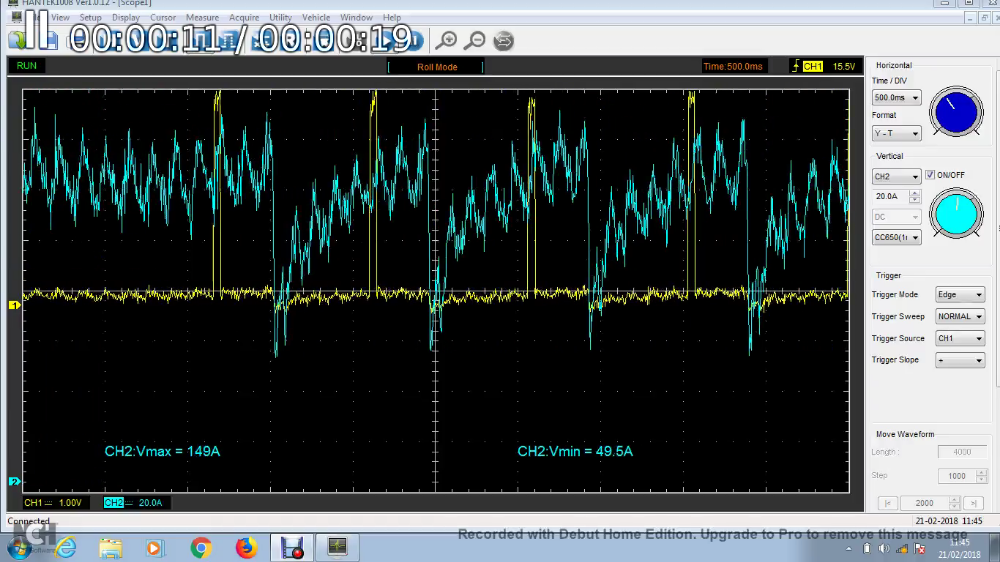Toggle the channel ON/OFF checkbox
1000x562 pixels.
pyautogui.click(x=930, y=175)
